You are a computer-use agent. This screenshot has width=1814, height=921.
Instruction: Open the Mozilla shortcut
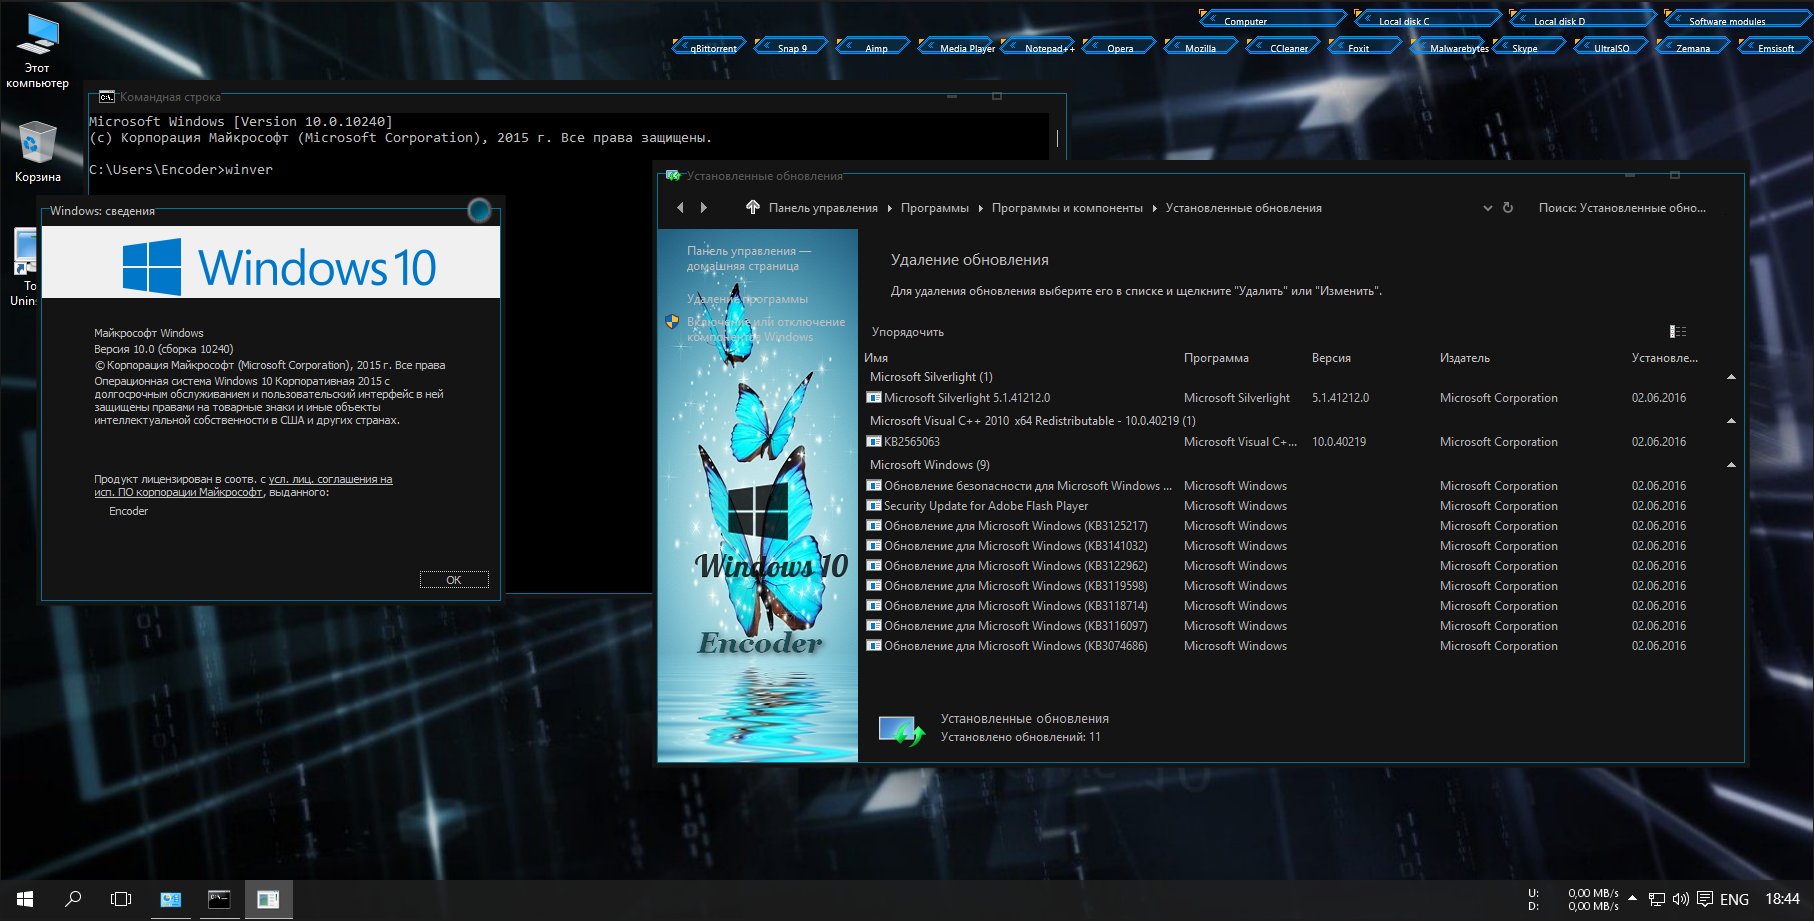tap(1200, 47)
